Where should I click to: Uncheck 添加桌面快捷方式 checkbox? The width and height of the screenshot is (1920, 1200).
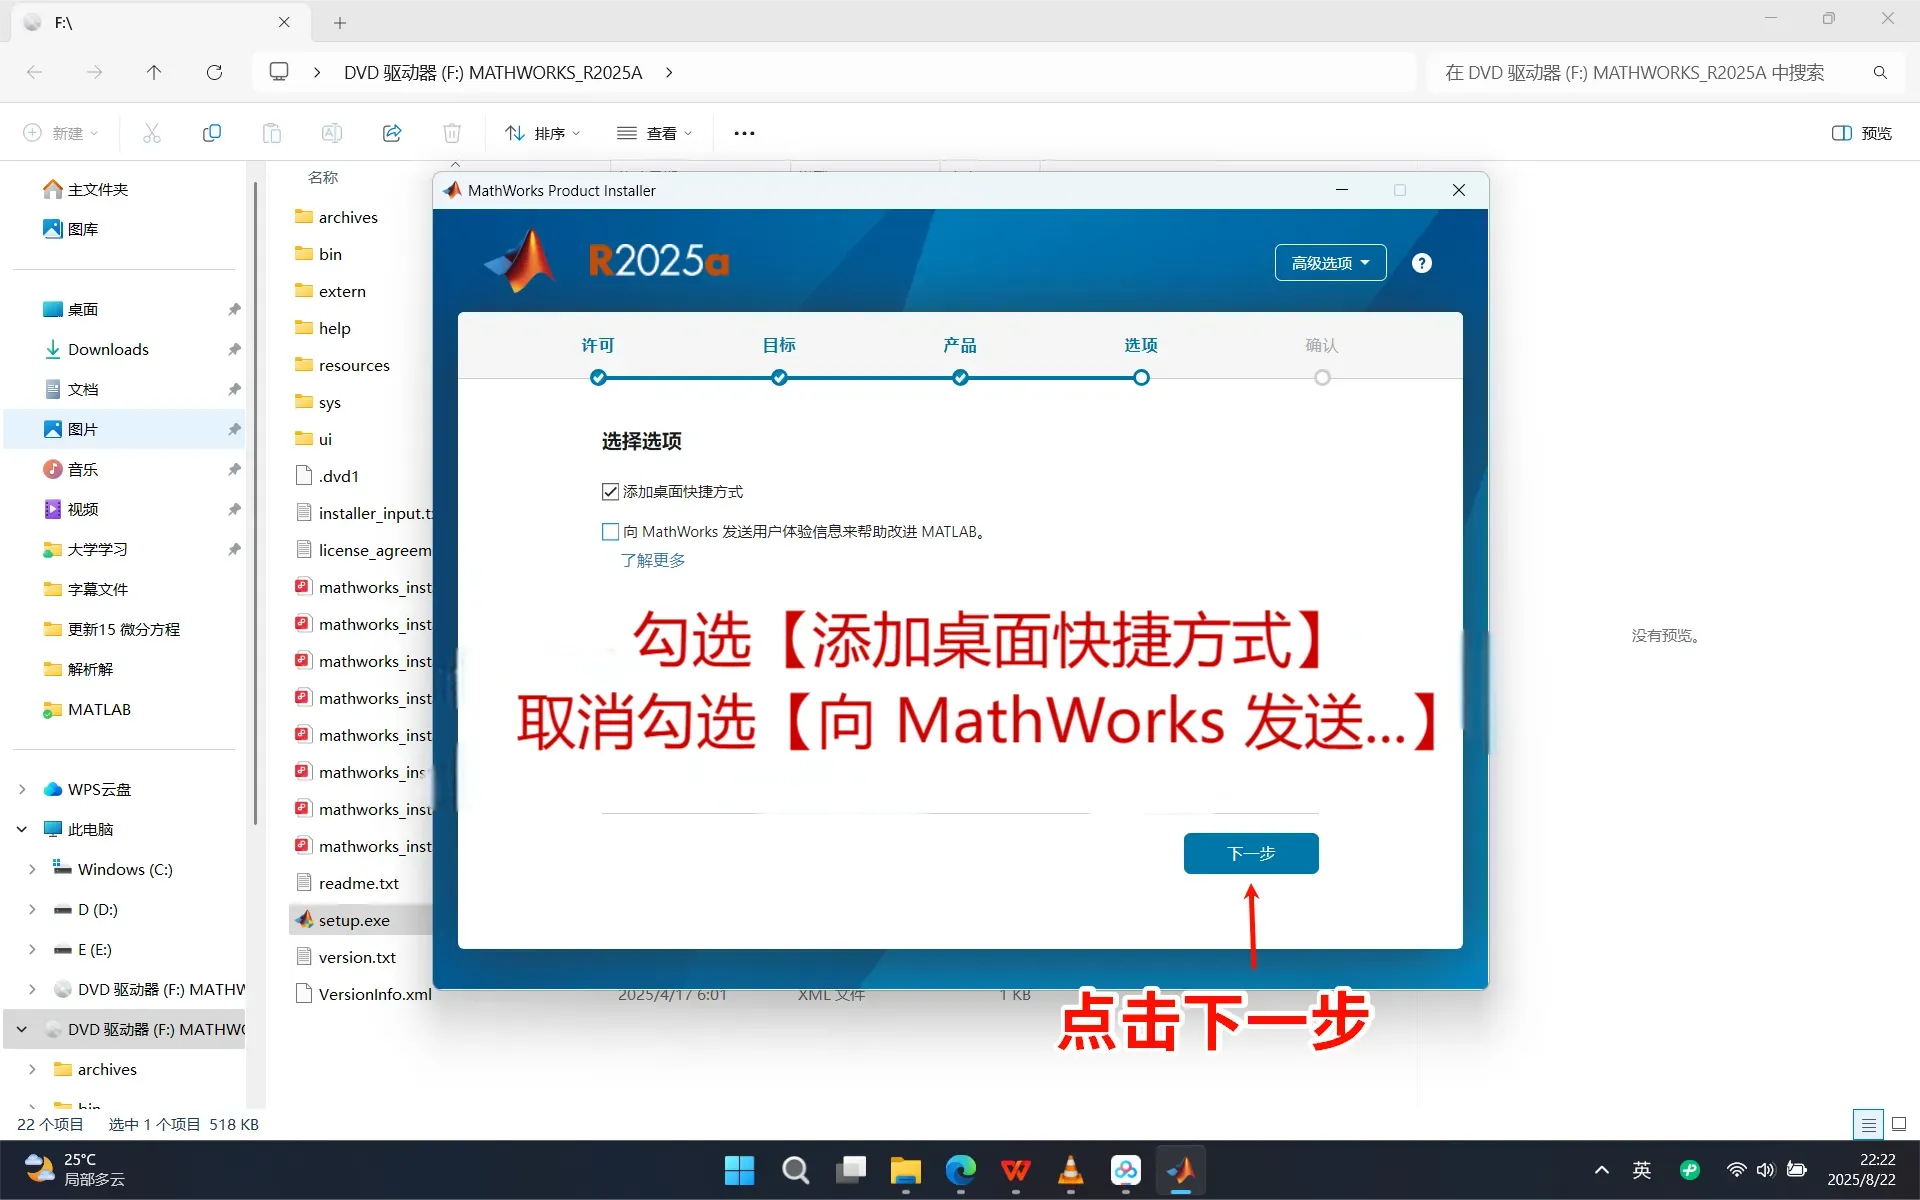[x=610, y=491]
